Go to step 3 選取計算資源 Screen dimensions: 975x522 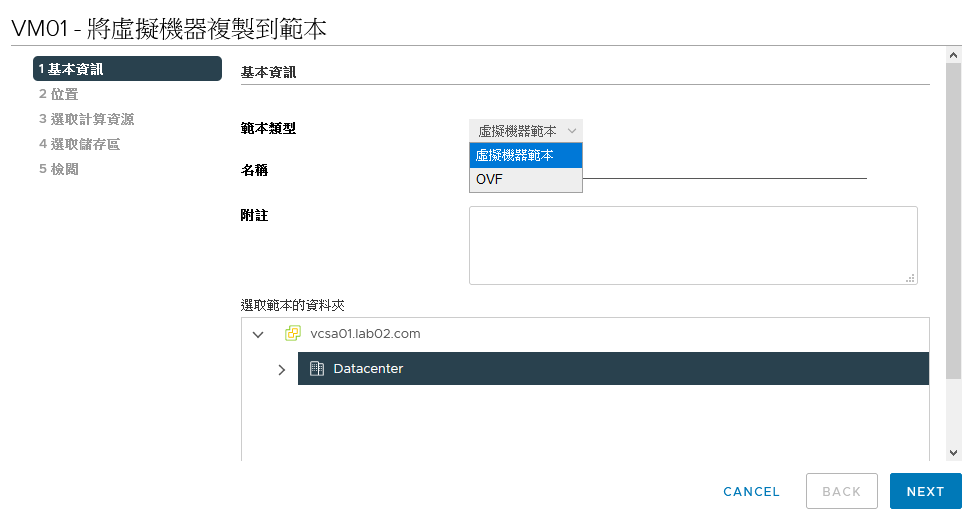pyautogui.click(x=86, y=119)
